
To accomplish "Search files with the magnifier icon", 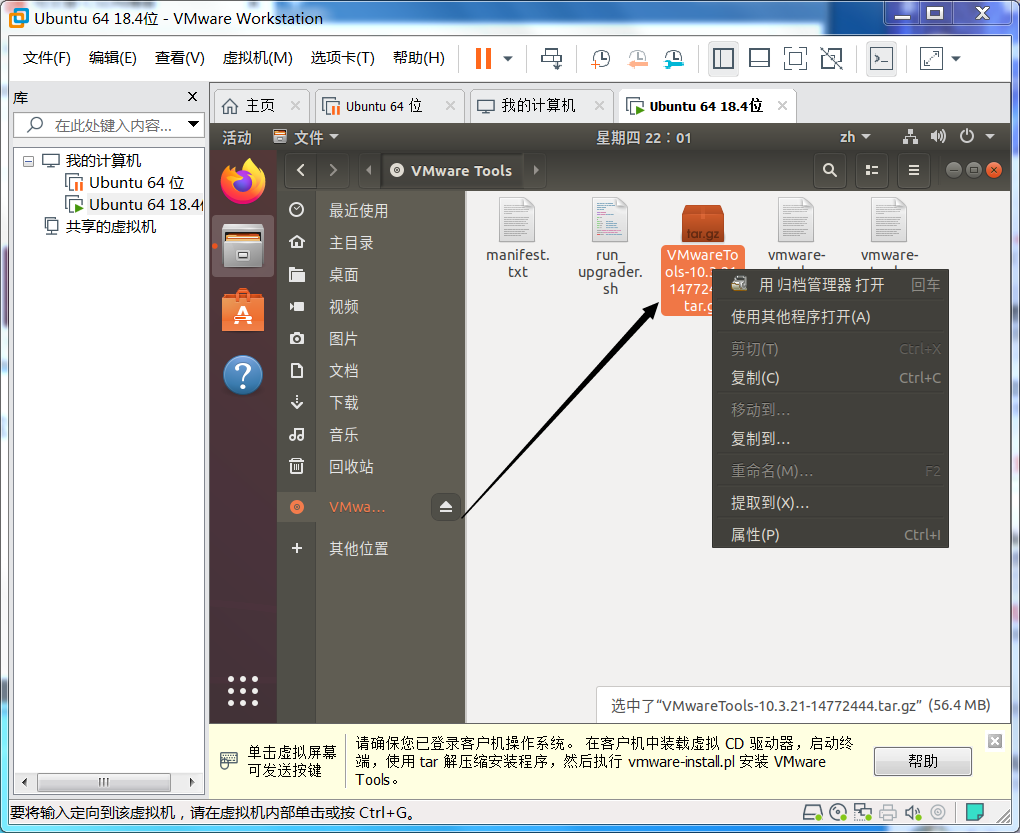I will pos(829,170).
